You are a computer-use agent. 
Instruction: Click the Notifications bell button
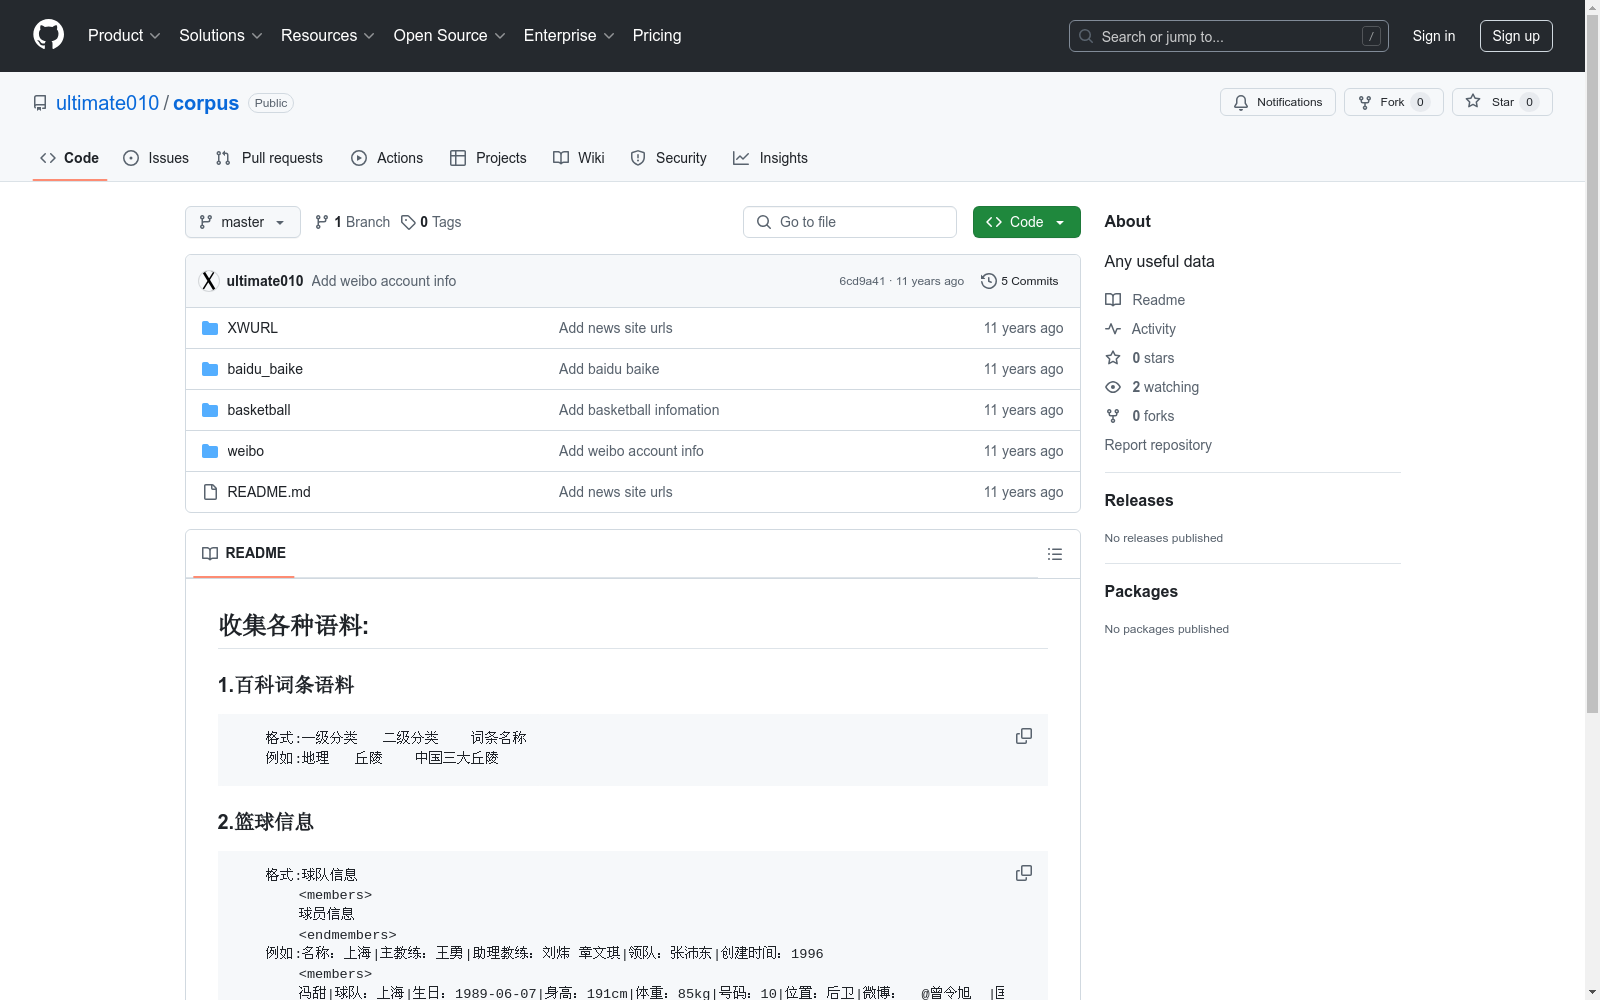pyautogui.click(x=1277, y=102)
